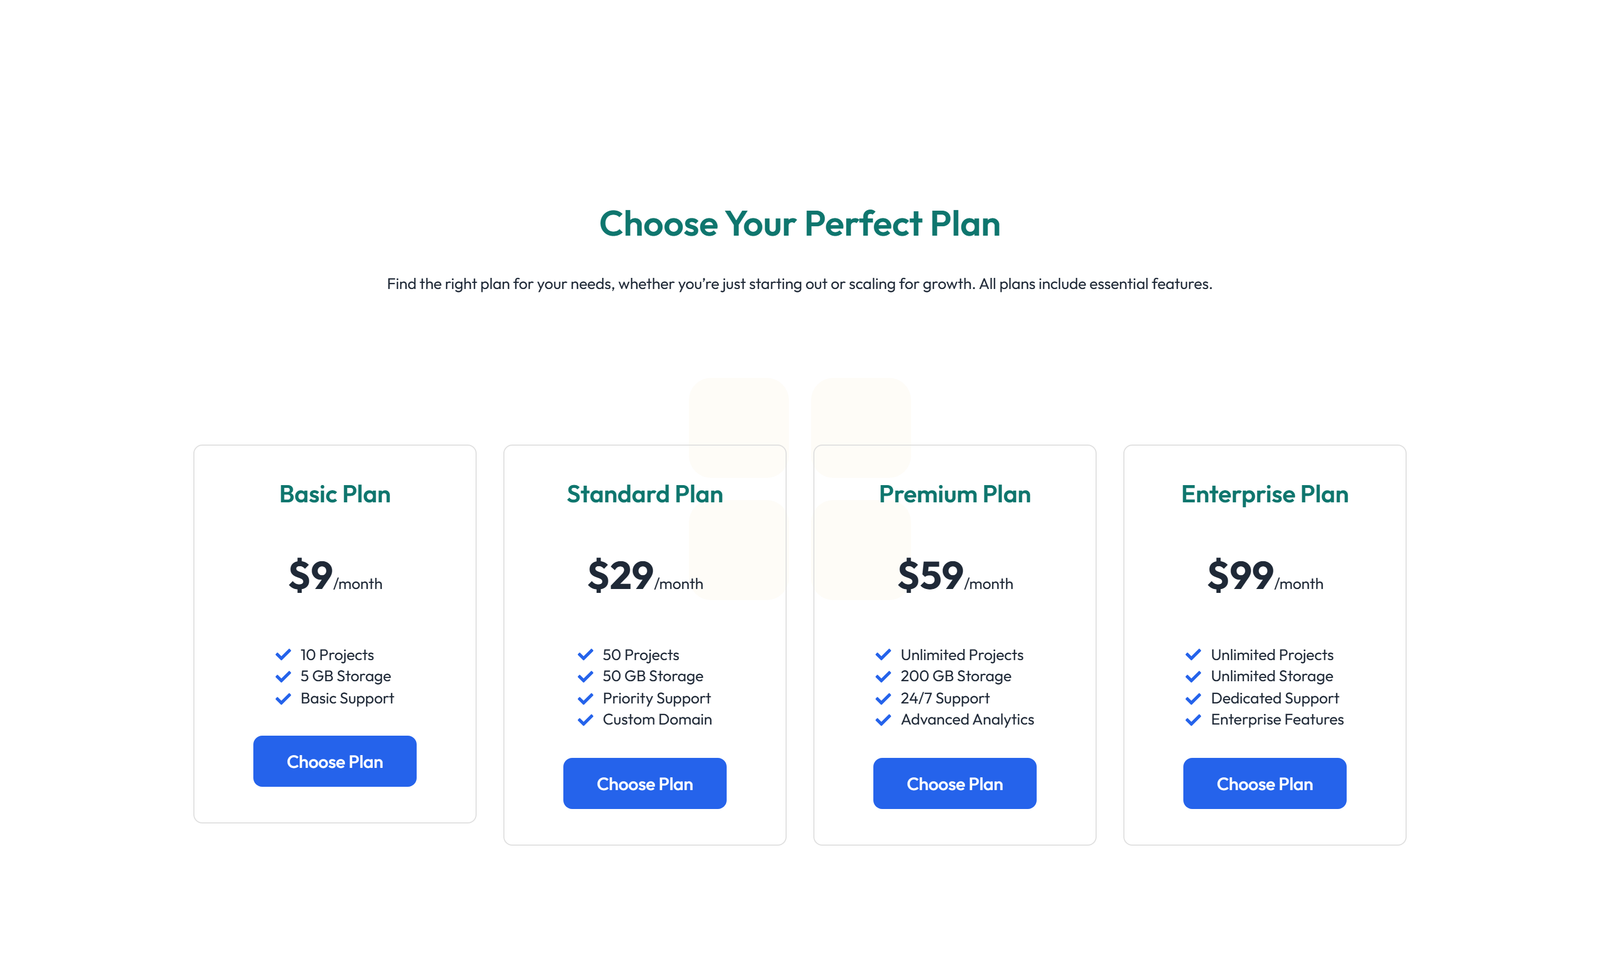1600x978 pixels.
Task: Click the "Choose Your Perfect Plan" heading
Action: [x=799, y=224]
